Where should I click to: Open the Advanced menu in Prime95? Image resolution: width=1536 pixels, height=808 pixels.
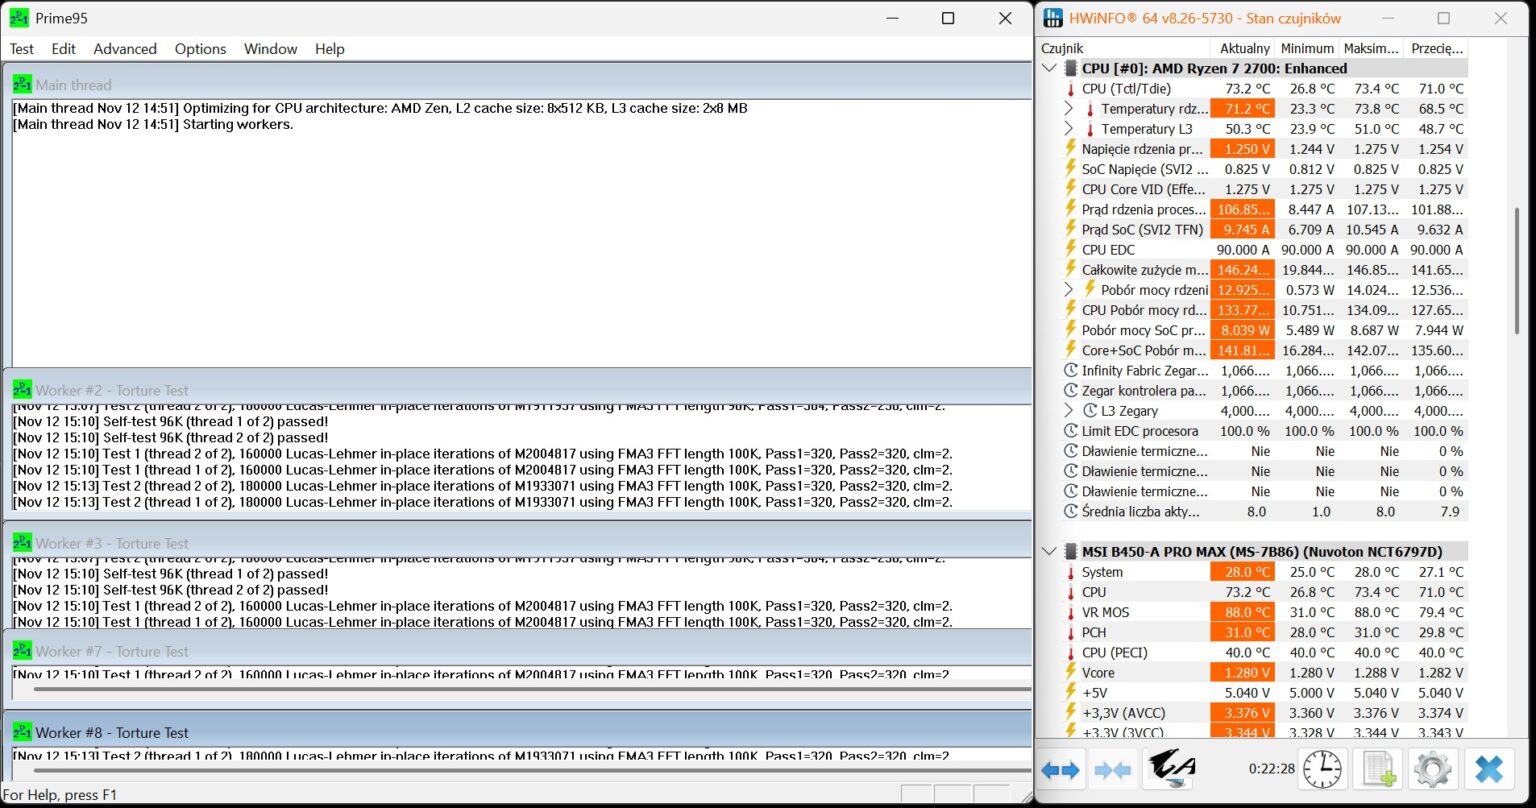[125, 49]
